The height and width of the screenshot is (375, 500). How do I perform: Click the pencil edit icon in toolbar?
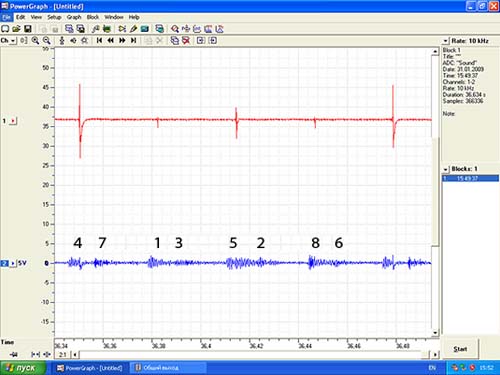tap(133, 29)
